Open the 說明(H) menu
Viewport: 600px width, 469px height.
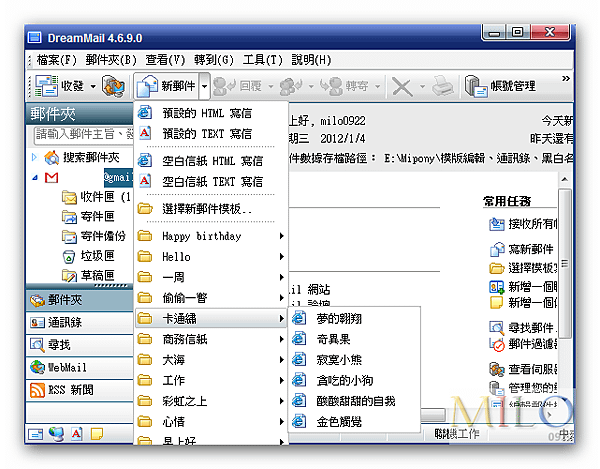click(311, 60)
